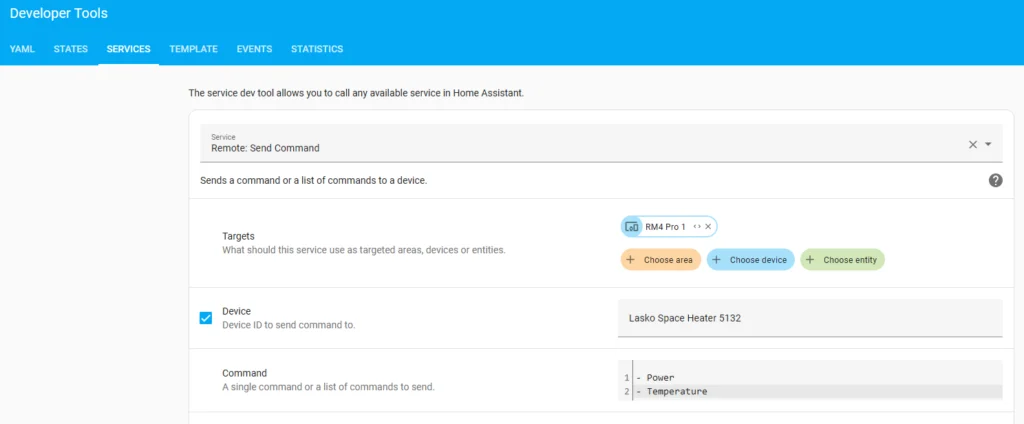Click the Power line in command editor
Screen dimensions: 1024x424
[661, 378]
